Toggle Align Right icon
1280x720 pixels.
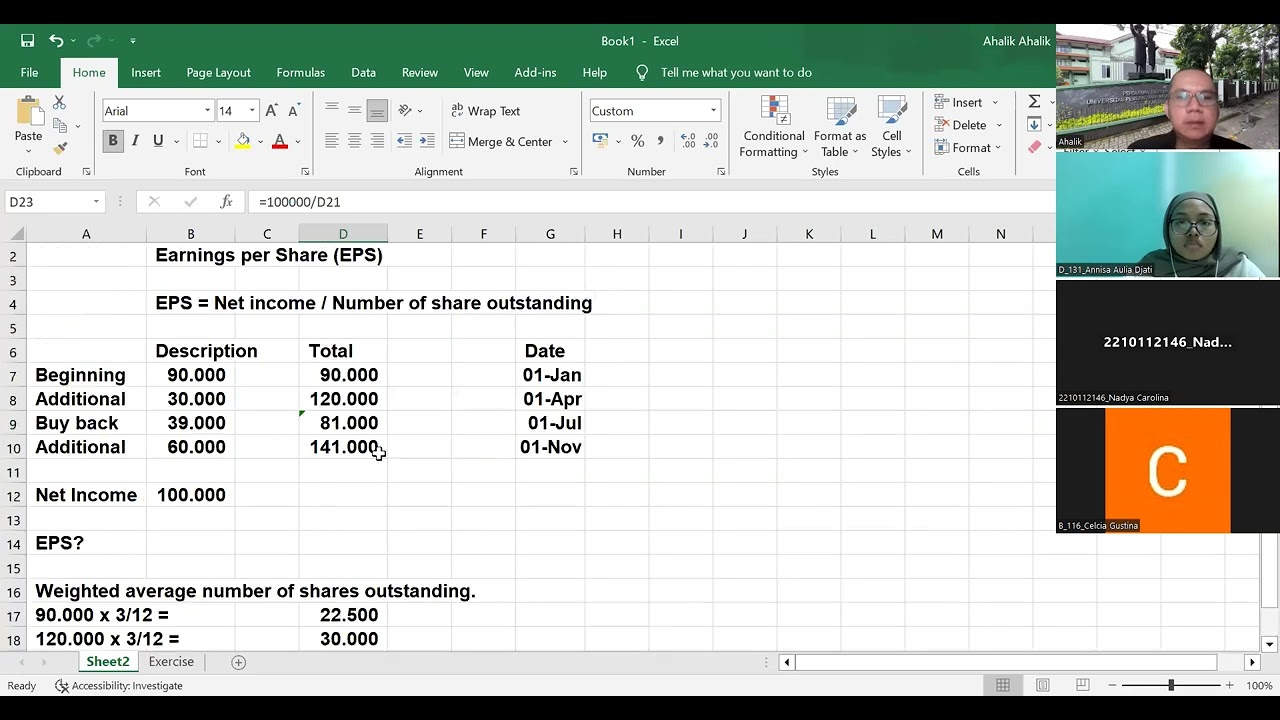(x=377, y=141)
